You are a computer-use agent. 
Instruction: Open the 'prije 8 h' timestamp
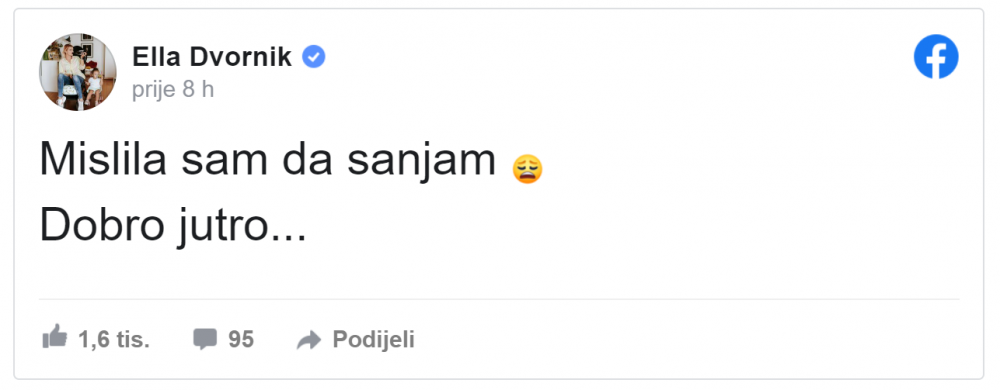[x=173, y=90]
